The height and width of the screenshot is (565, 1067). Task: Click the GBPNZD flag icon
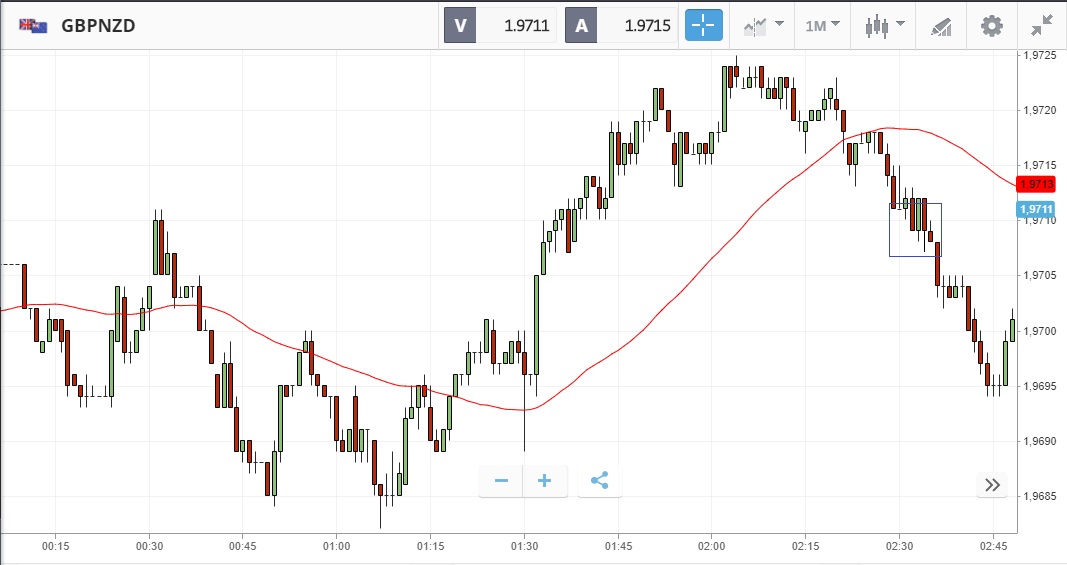tap(33, 26)
